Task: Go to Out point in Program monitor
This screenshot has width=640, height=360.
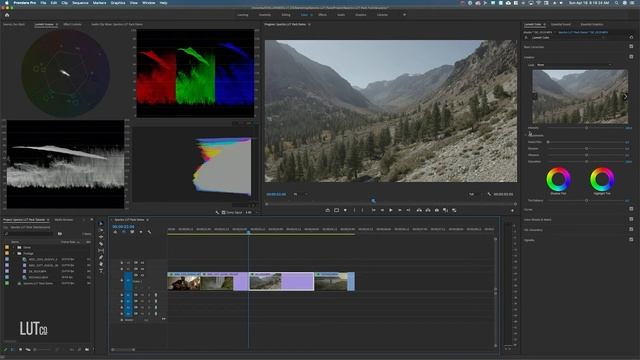Action: [408, 210]
